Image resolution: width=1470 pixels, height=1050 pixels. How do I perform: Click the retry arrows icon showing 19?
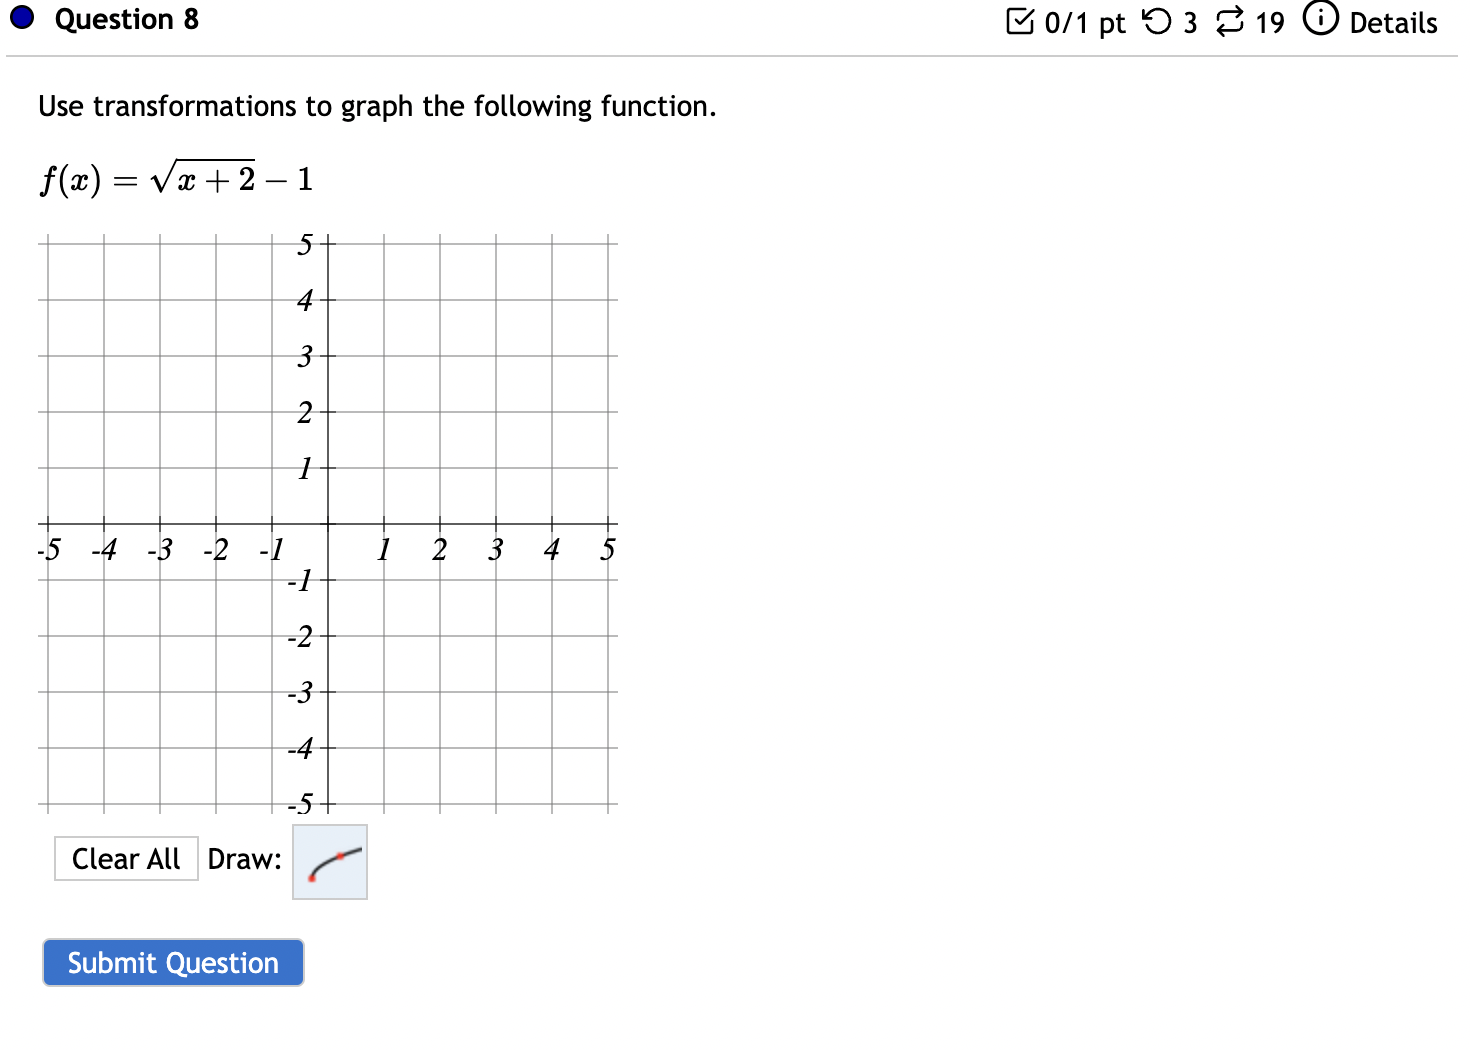click(x=1232, y=21)
